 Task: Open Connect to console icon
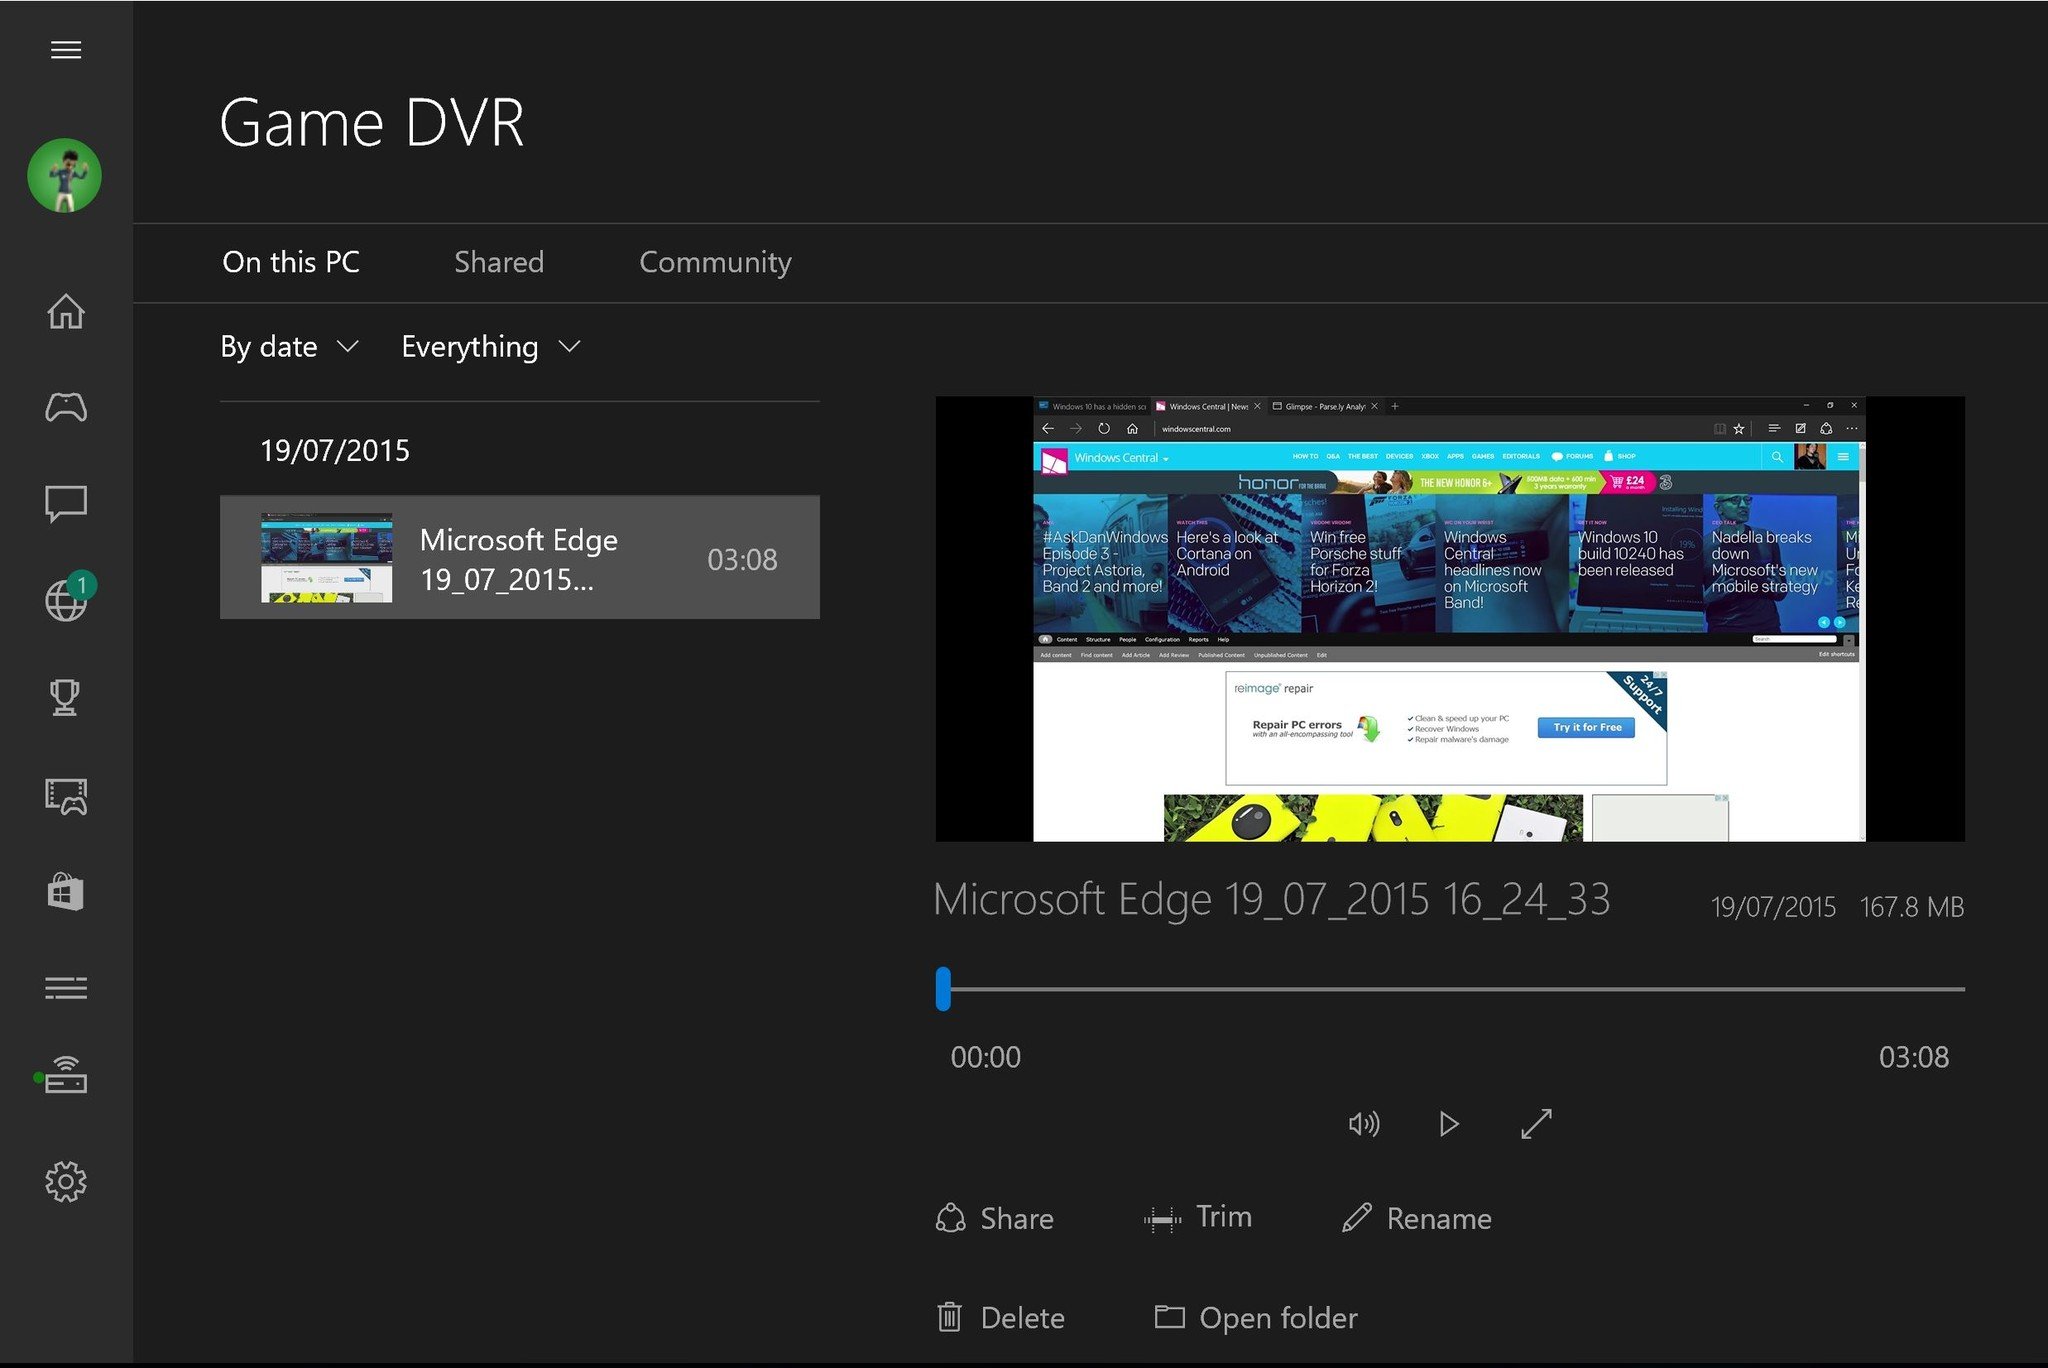66,1076
